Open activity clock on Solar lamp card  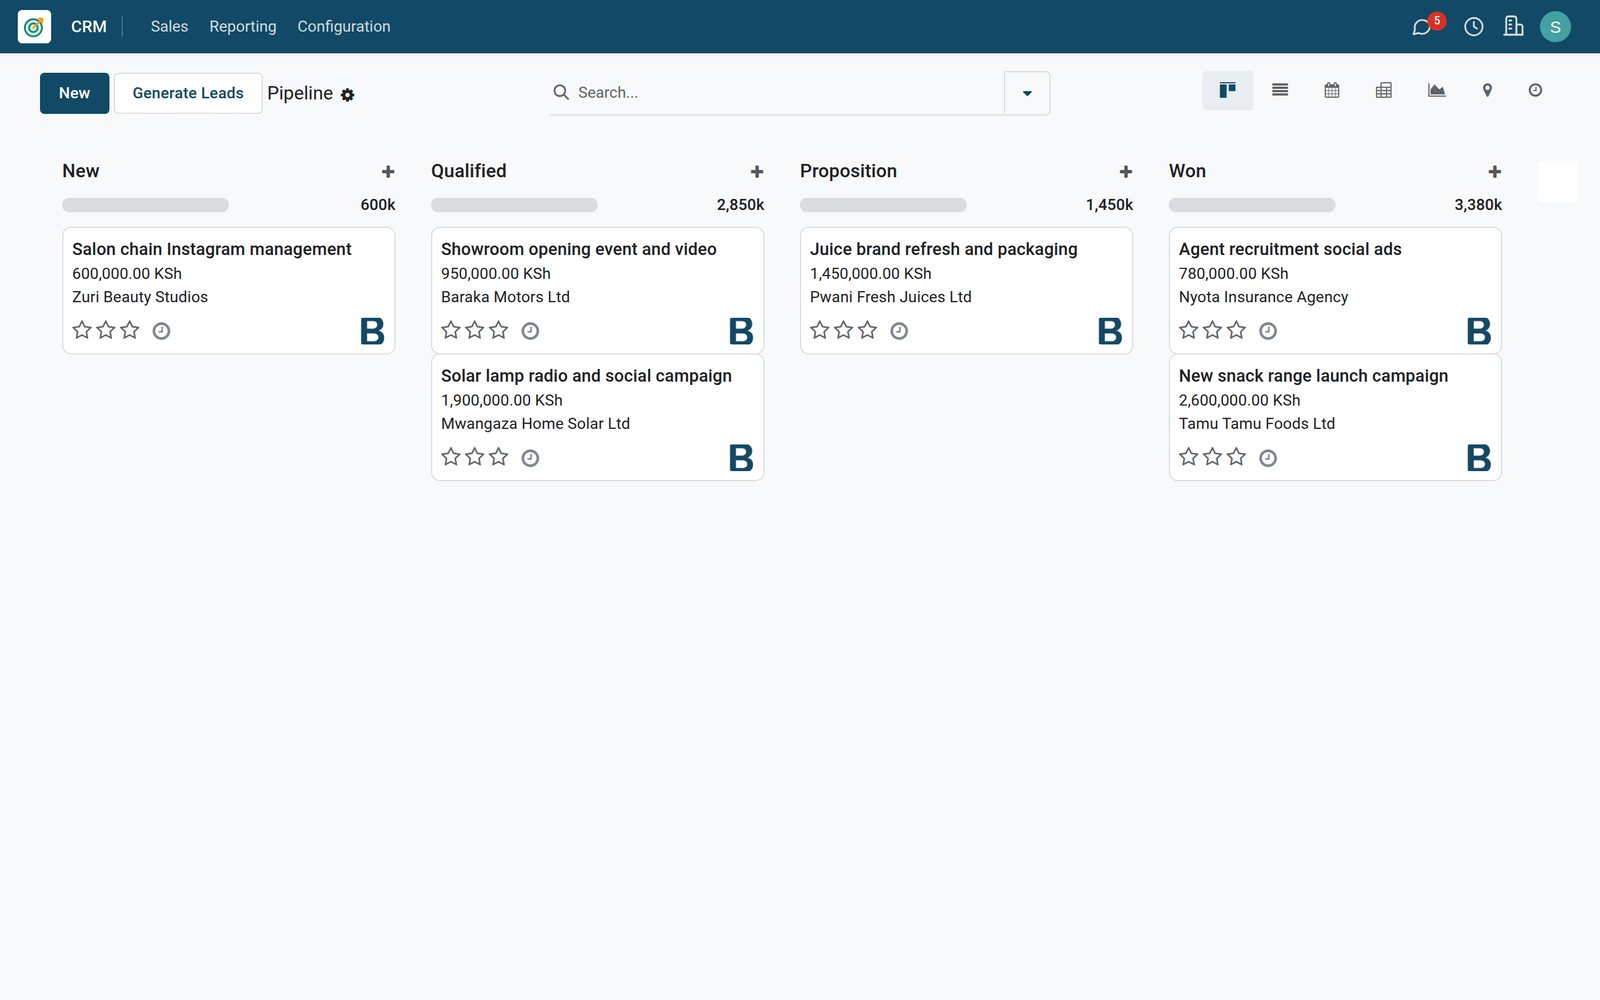[x=530, y=458]
